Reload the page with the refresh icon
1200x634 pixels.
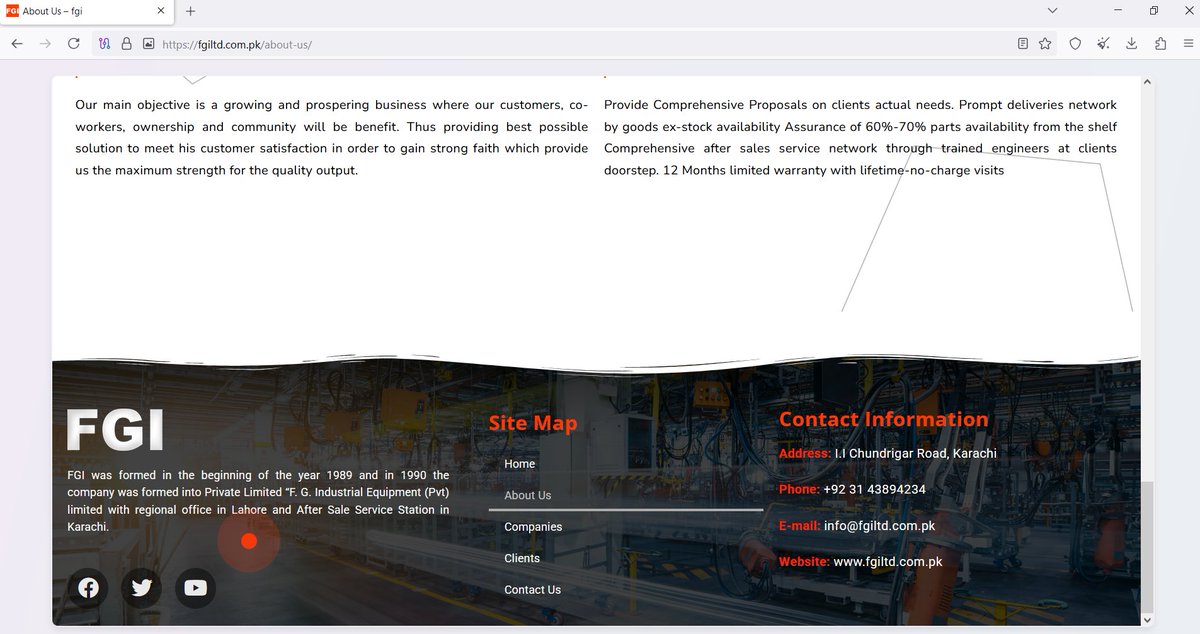[72, 43]
